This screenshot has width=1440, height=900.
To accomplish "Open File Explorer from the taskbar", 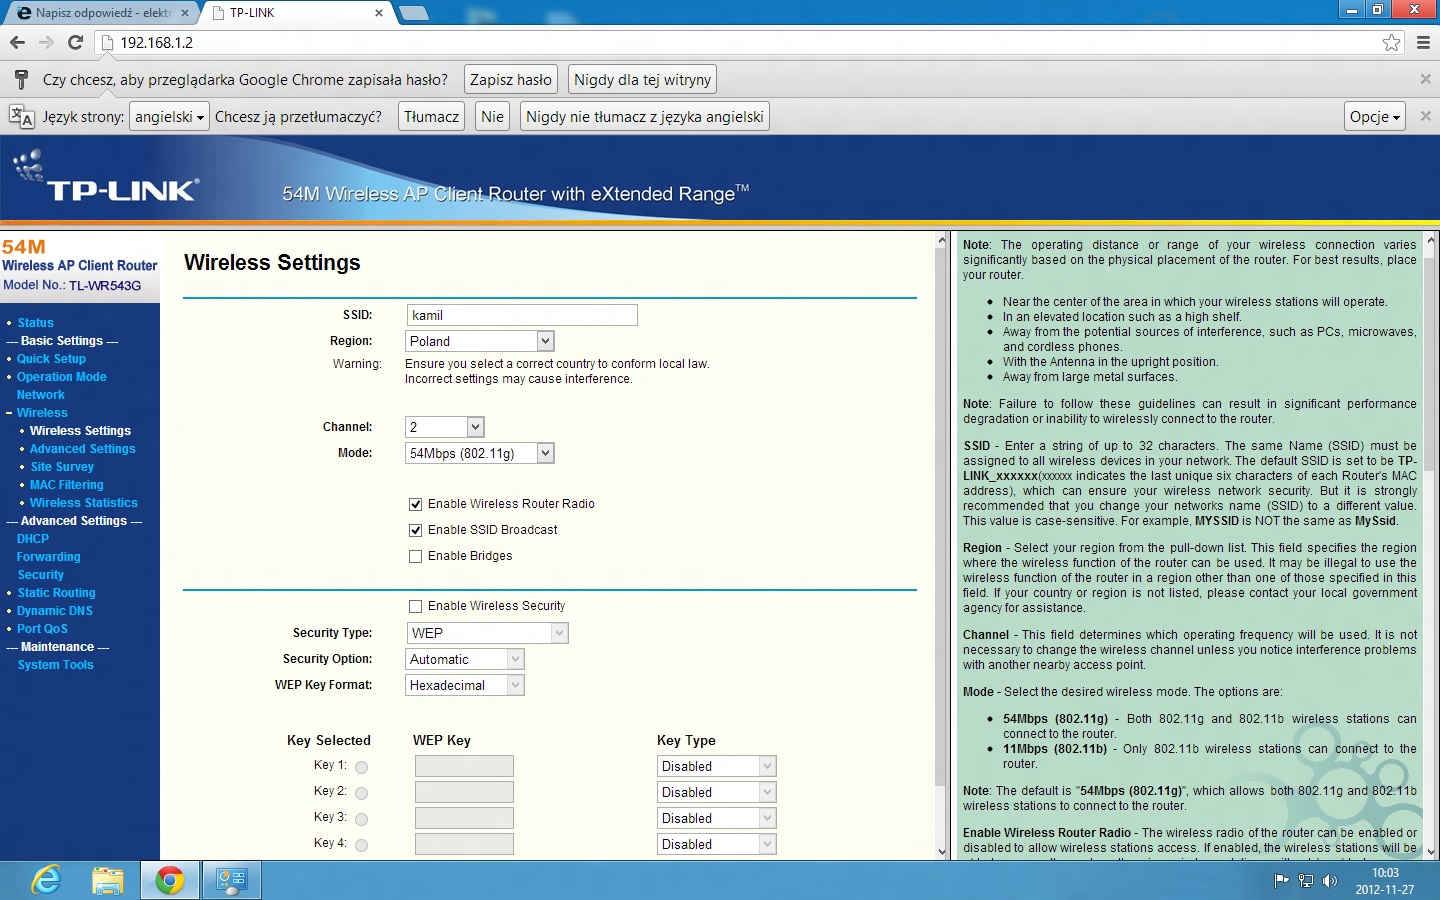I will coord(108,880).
